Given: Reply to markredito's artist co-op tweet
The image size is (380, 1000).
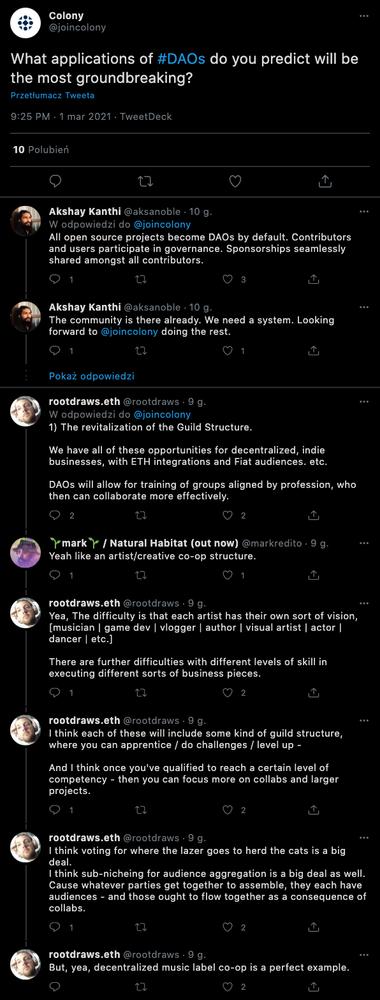Looking at the screenshot, I should [x=55, y=575].
